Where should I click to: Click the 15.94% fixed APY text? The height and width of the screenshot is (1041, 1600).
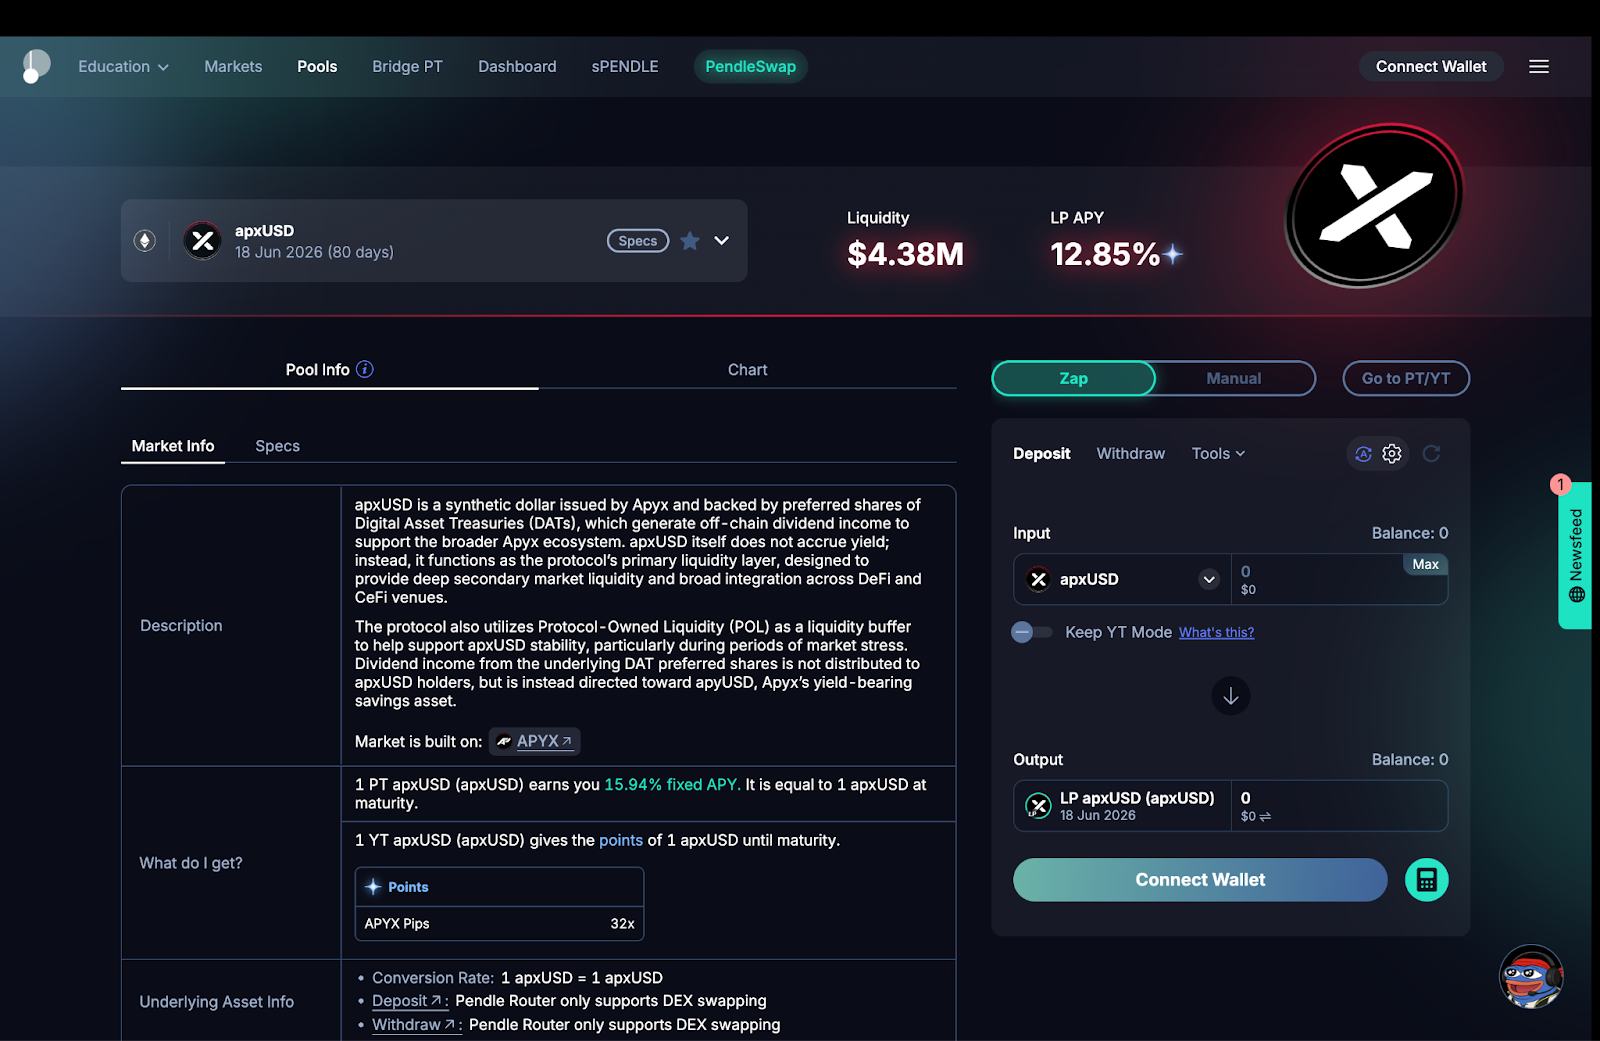[x=672, y=785]
